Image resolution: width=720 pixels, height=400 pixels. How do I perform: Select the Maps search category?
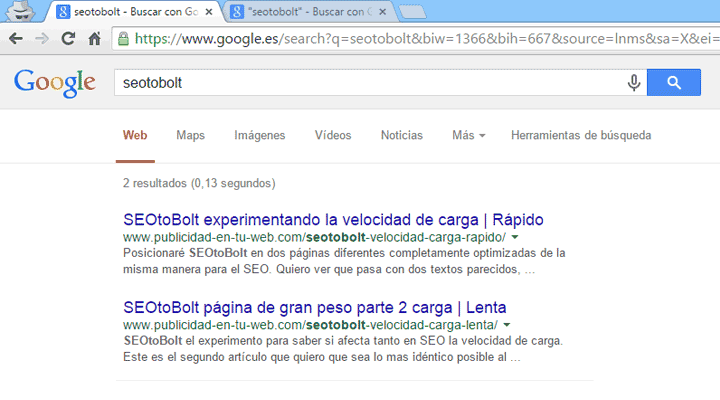point(190,135)
